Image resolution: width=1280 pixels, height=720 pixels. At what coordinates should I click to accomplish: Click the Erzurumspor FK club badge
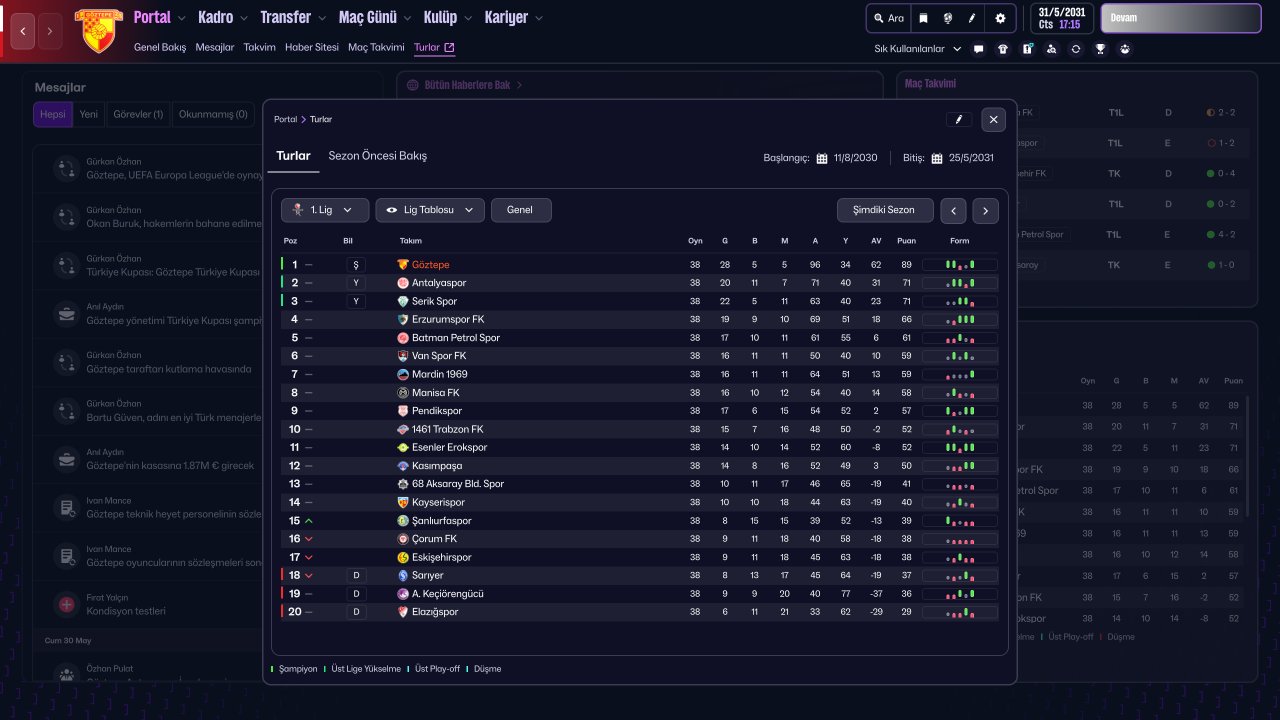click(x=403, y=319)
